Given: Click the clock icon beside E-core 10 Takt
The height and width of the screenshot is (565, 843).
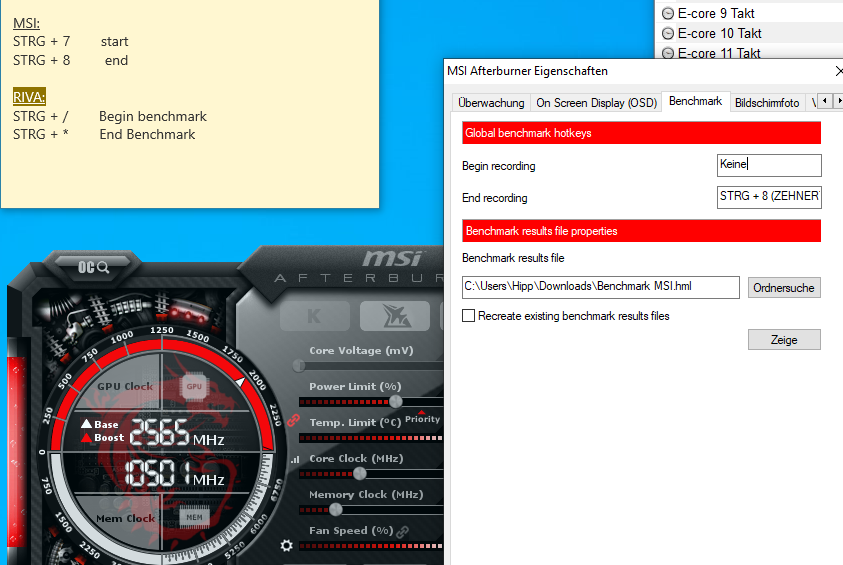Looking at the screenshot, I should (668, 33).
